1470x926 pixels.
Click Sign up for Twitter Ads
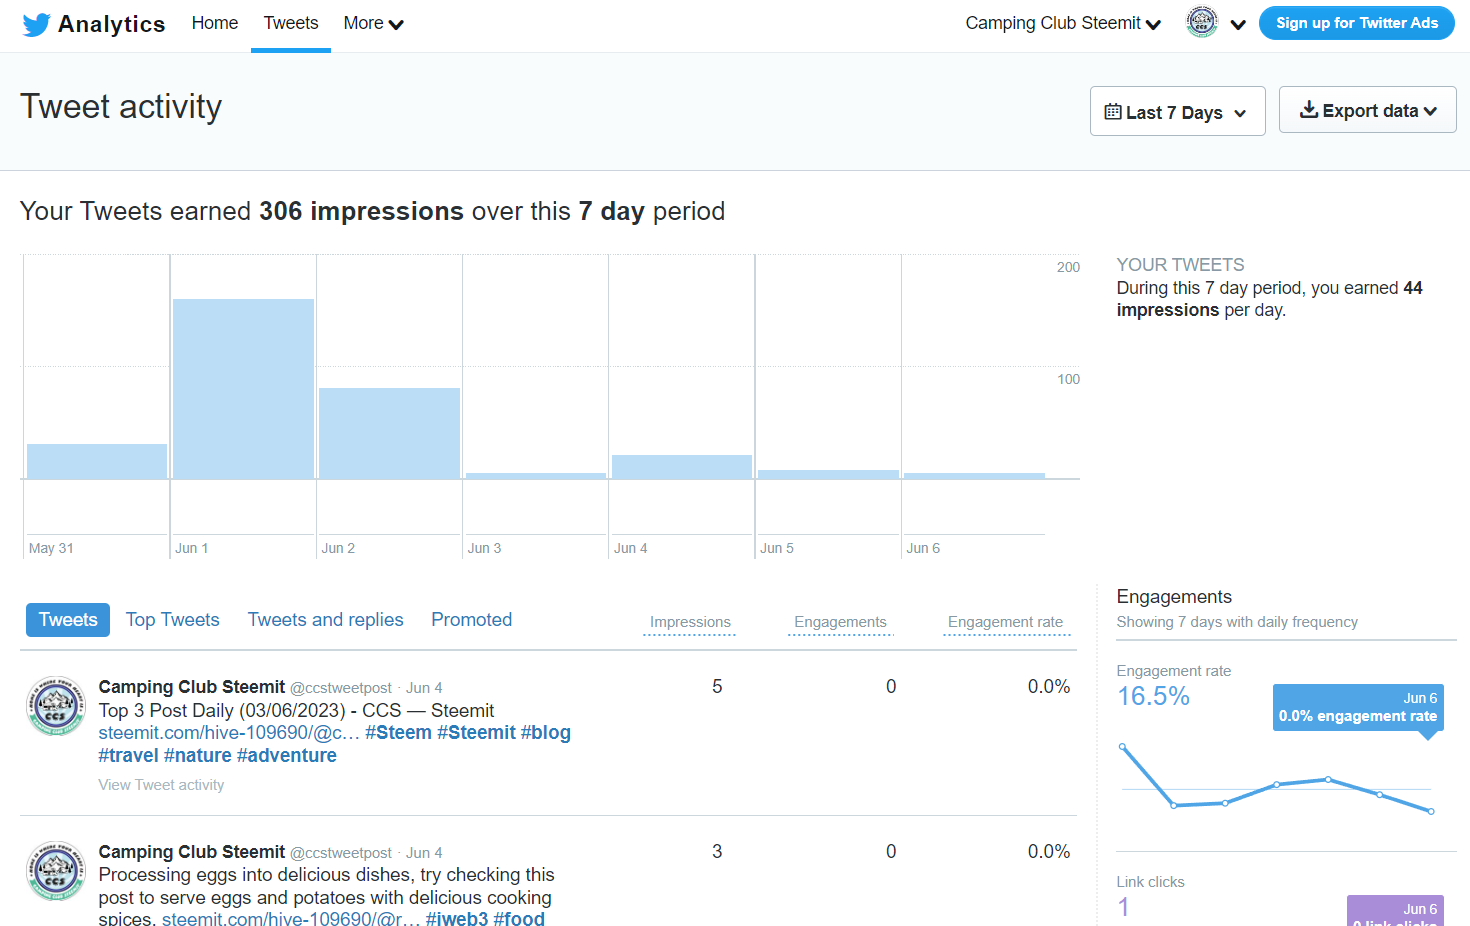pos(1356,23)
